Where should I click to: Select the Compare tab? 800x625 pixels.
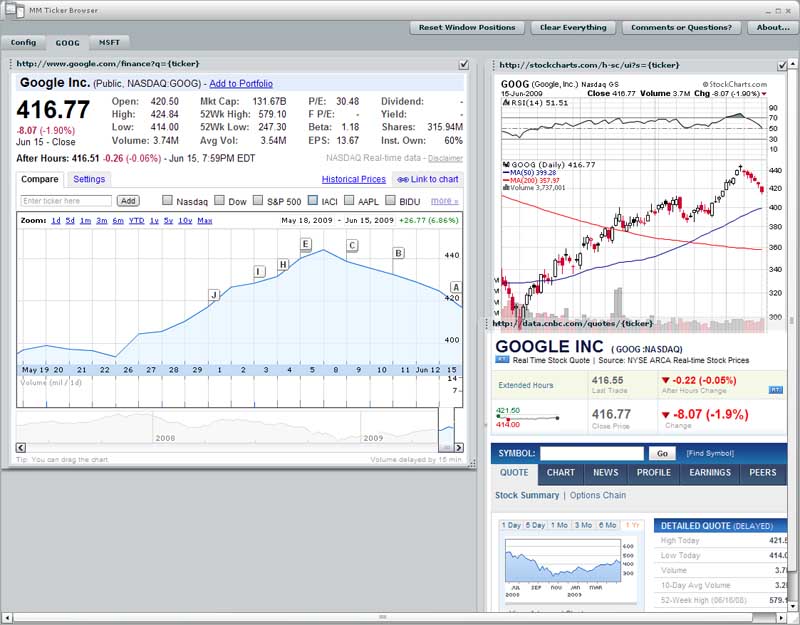pos(40,179)
